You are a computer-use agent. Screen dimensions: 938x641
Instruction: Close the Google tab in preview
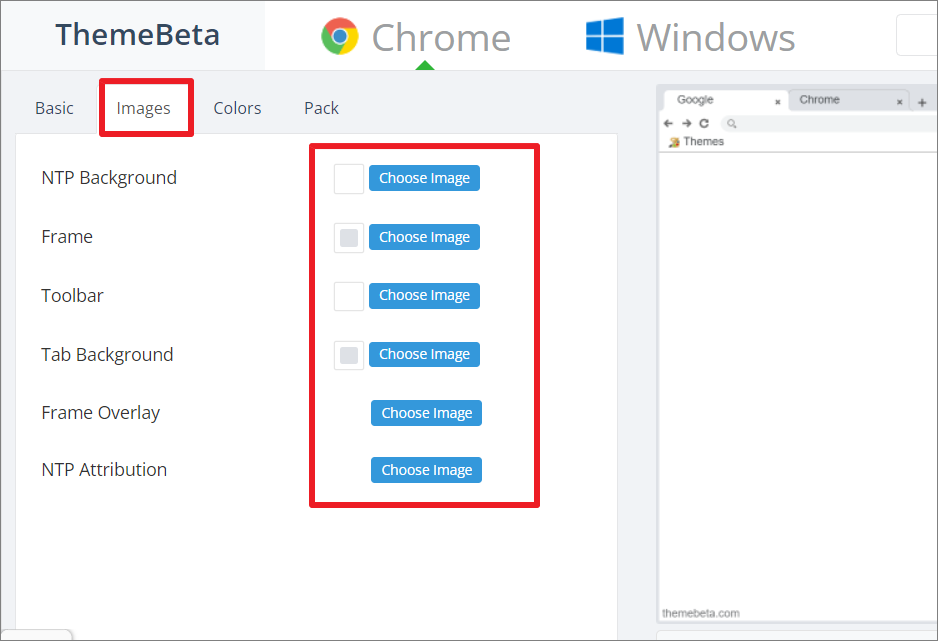(778, 102)
